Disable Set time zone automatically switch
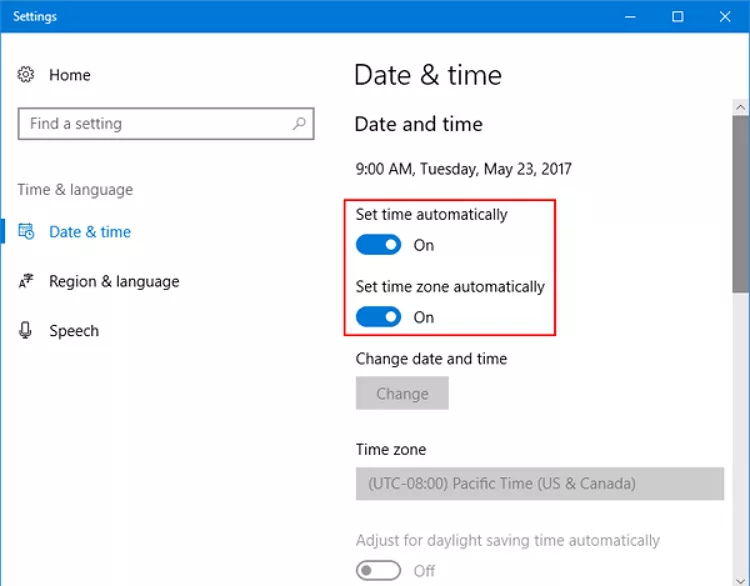The image size is (750, 586). pos(378,317)
